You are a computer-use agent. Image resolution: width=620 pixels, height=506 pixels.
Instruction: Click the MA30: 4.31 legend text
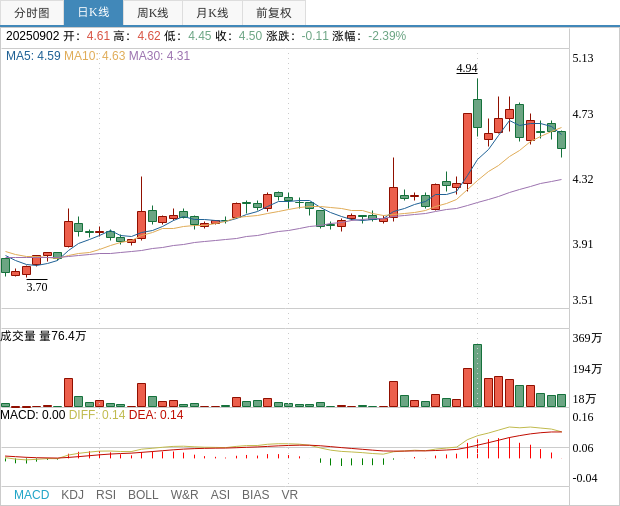(x=159, y=56)
